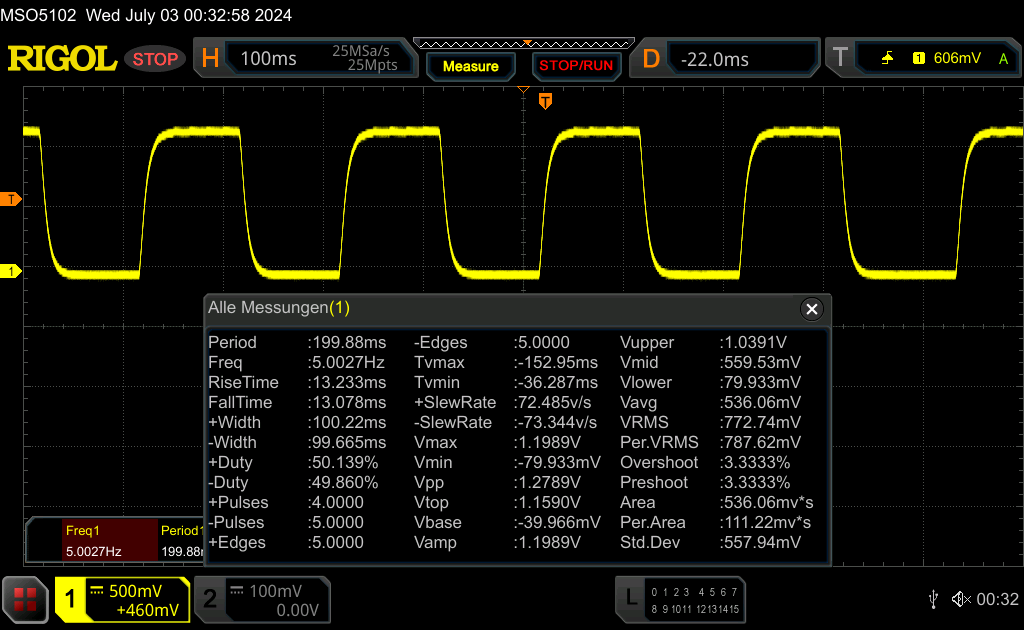Toggle the STOP/RUN button
Image resolution: width=1024 pixels, height=630 pixels.
tap(576, 66)
